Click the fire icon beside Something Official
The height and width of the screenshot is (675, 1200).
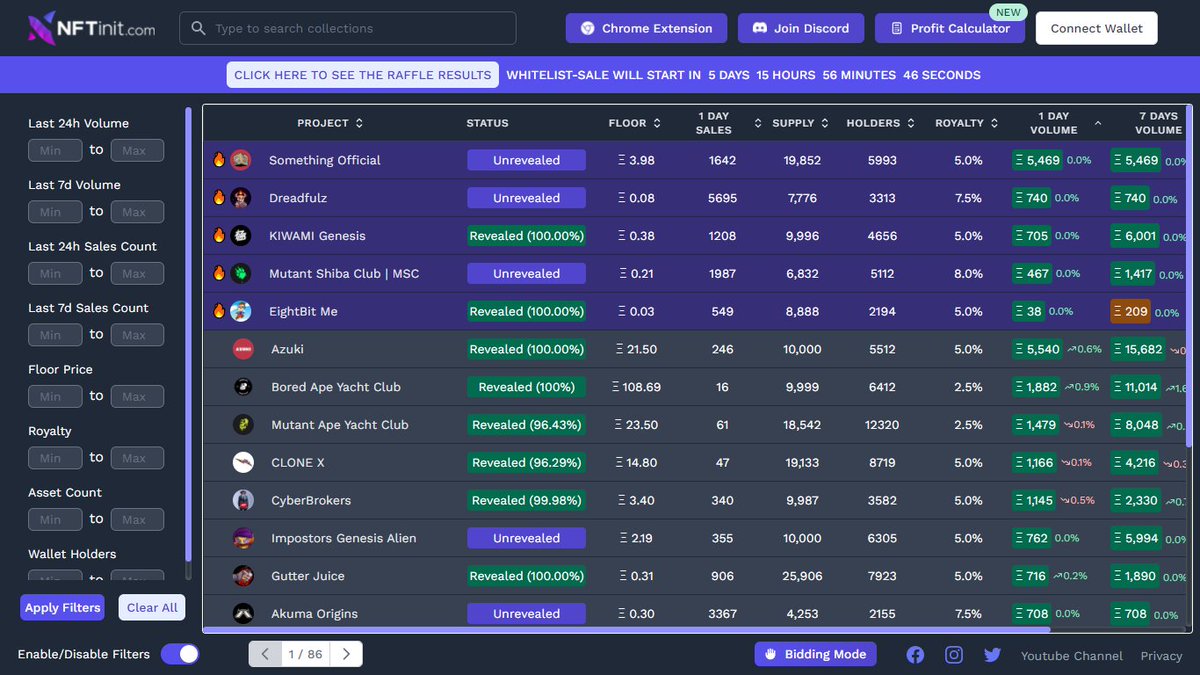coord(219,160)
